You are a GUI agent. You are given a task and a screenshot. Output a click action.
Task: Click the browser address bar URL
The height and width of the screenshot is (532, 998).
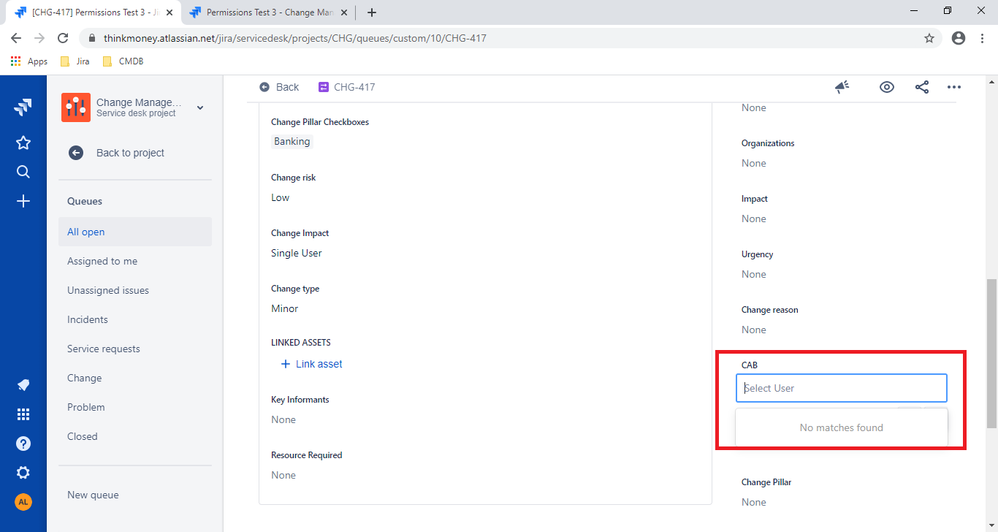295,38
